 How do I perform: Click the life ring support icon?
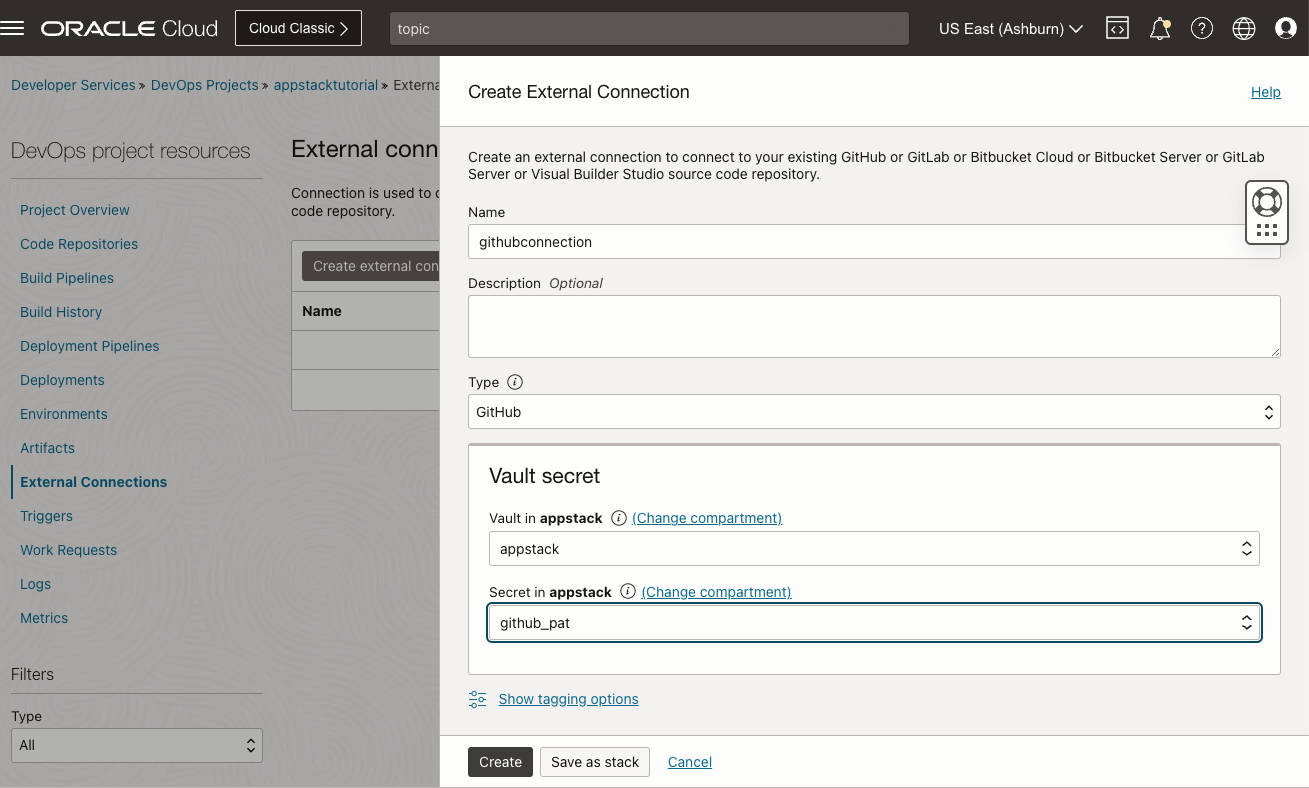tap(1267, 201)
